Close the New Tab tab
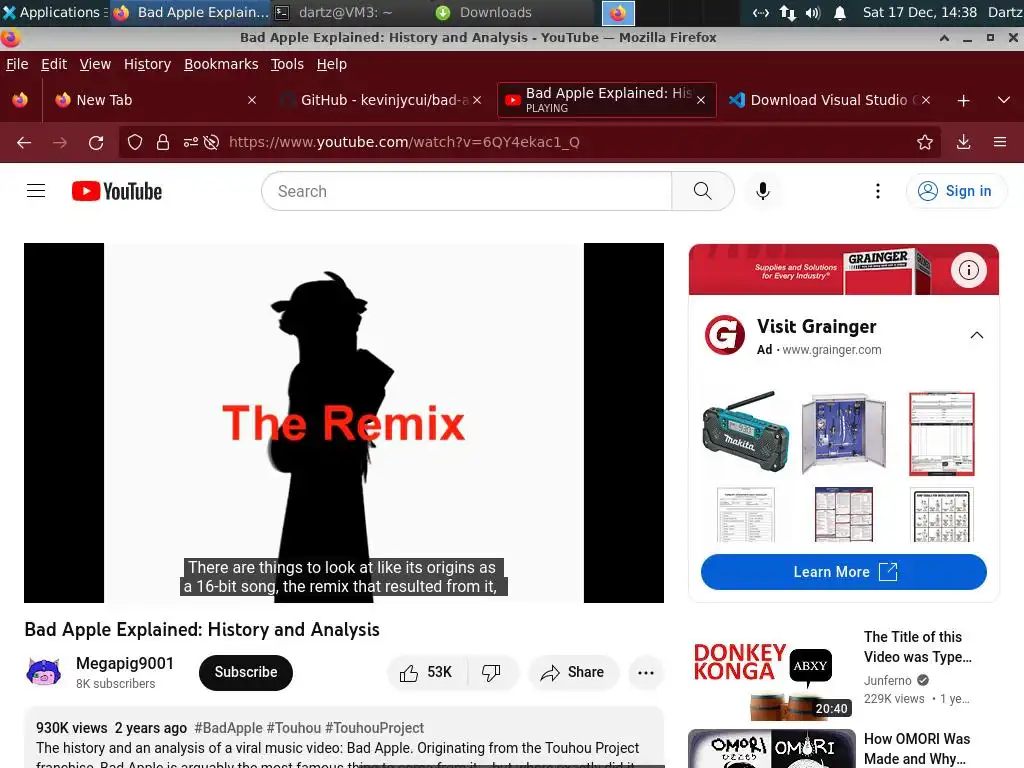This screenshot has width=1024, height=768. [x=252, y=100]
